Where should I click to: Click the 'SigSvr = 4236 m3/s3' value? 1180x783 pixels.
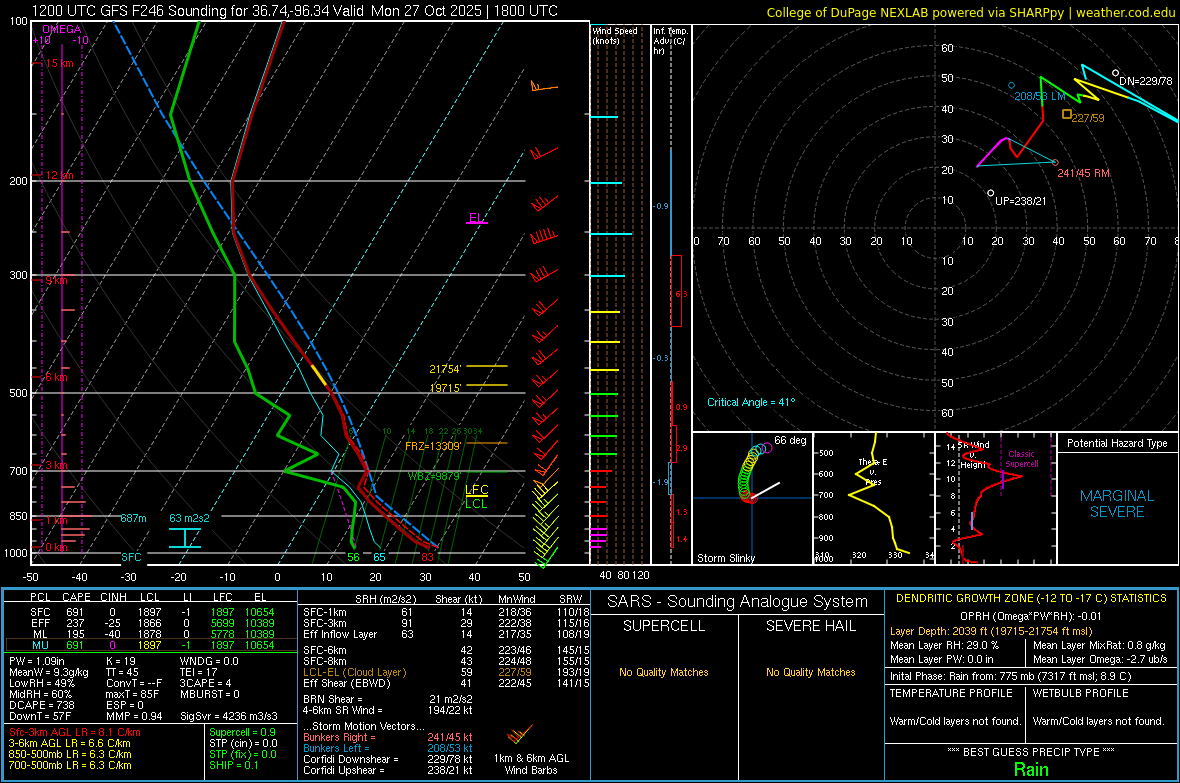point(228,717)
